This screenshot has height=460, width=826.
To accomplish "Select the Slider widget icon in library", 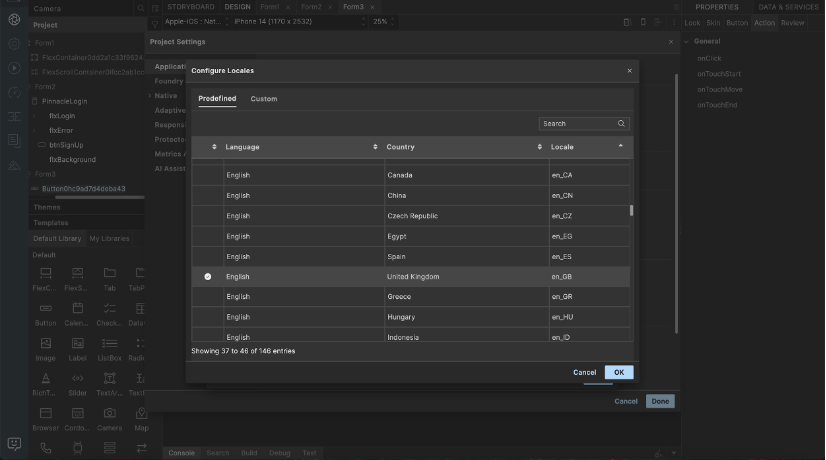I will click(78, 378).
